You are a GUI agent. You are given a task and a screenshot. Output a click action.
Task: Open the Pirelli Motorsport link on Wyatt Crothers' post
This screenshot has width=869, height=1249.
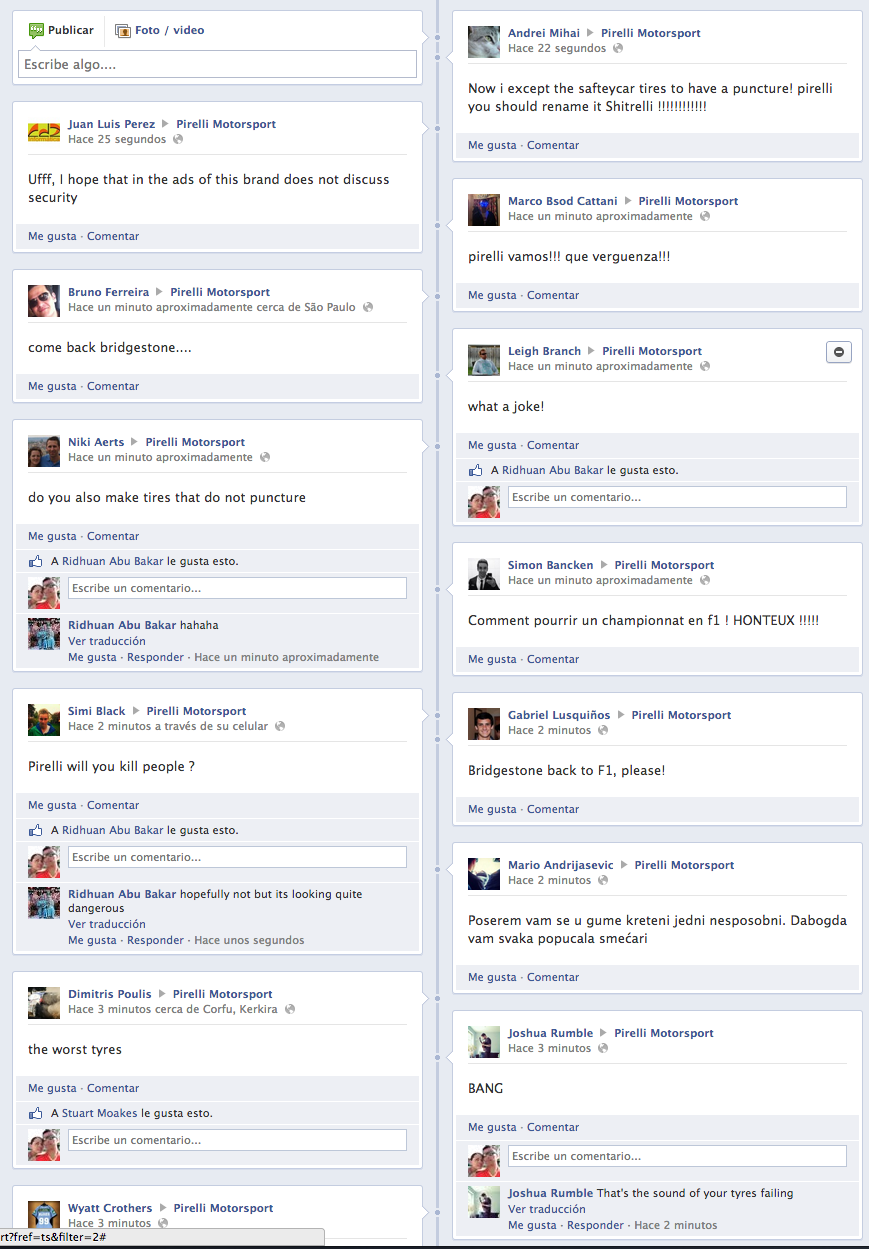[223, 1208]
